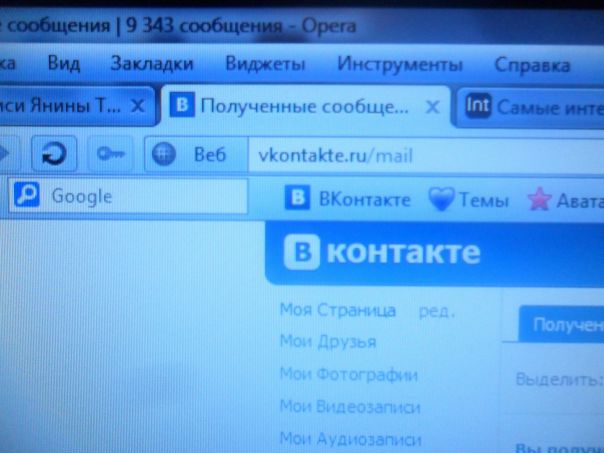Image resolution: width=604 pixels, height=453 pixels.
Task: Click the Int favicon on the third tab
Action: point(478,105)
